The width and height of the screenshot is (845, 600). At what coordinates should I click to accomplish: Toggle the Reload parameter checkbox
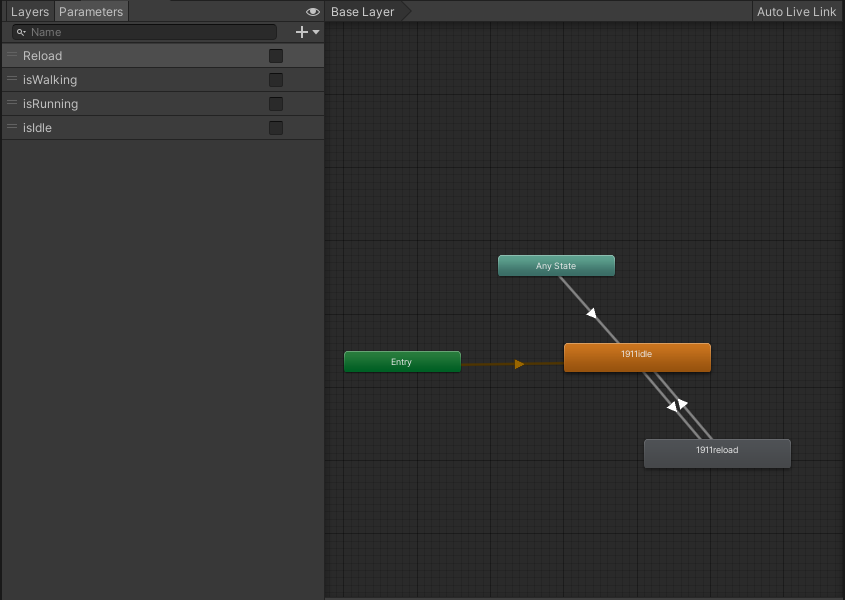tap(276, 56)
